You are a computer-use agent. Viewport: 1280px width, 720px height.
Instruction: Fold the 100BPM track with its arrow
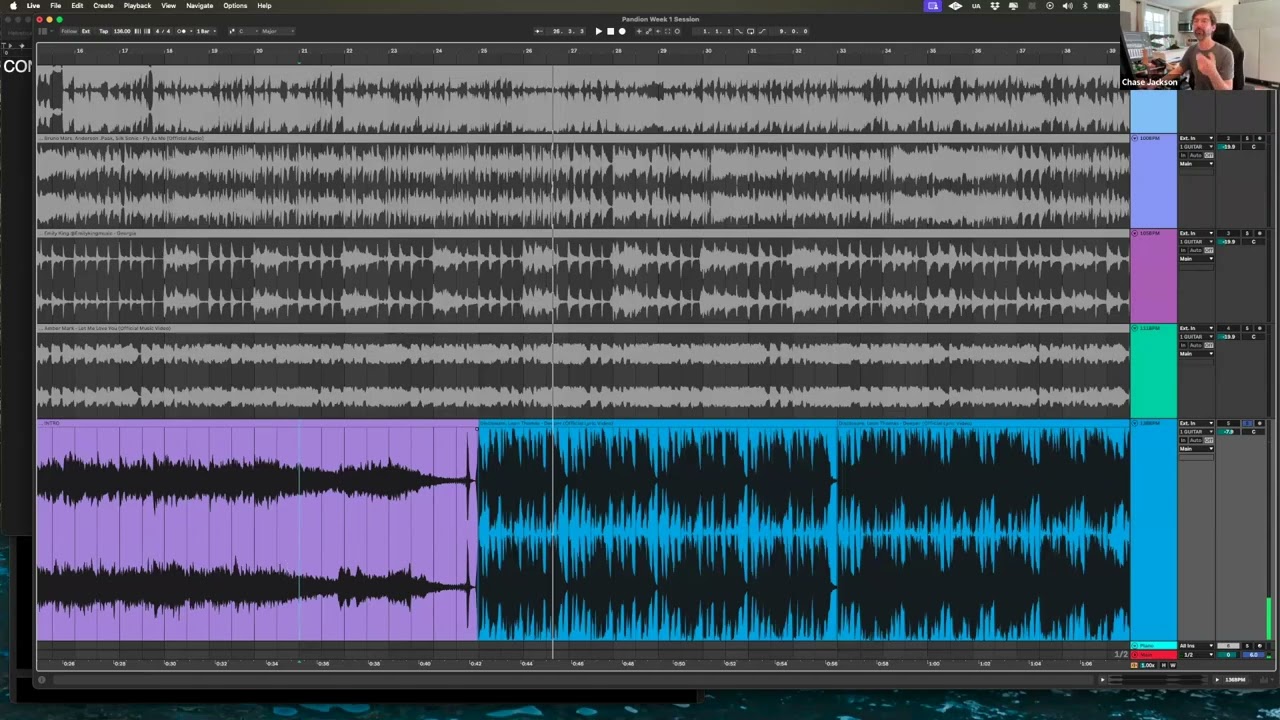coord(1135,138)
